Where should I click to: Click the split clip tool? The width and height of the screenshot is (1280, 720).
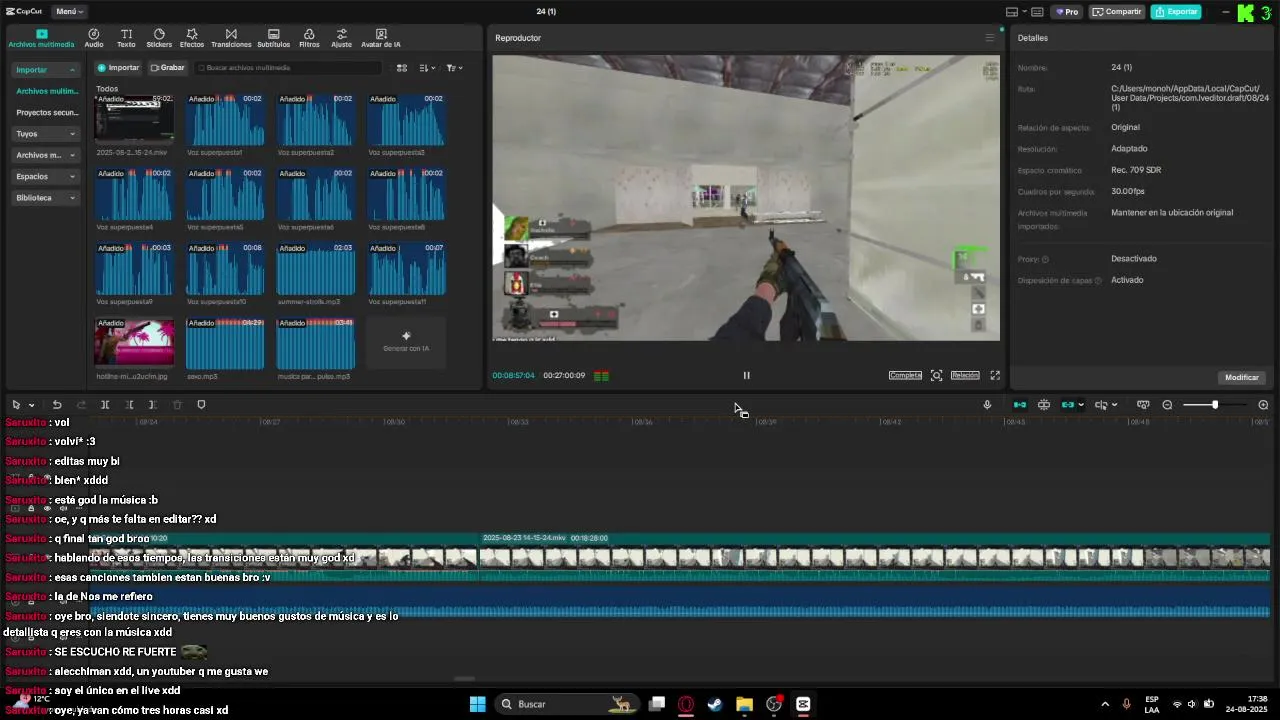coord(105,405)
